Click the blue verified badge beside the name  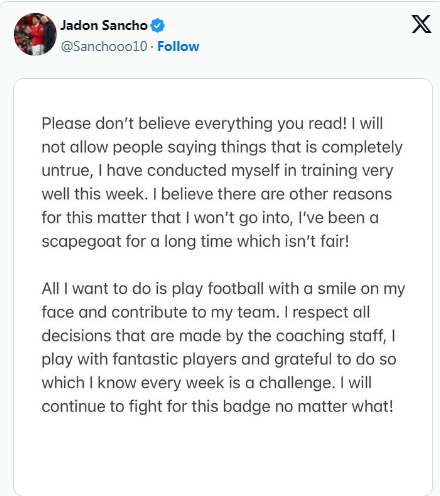point(157,26)
